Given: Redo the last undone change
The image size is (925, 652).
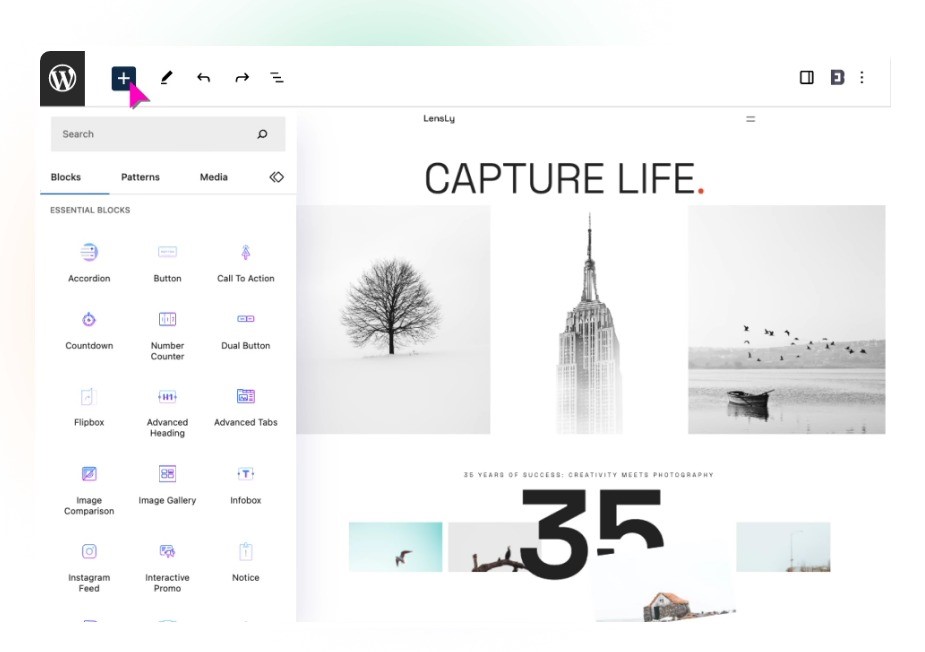Looking at the screenshot, I should pos(242,77).
